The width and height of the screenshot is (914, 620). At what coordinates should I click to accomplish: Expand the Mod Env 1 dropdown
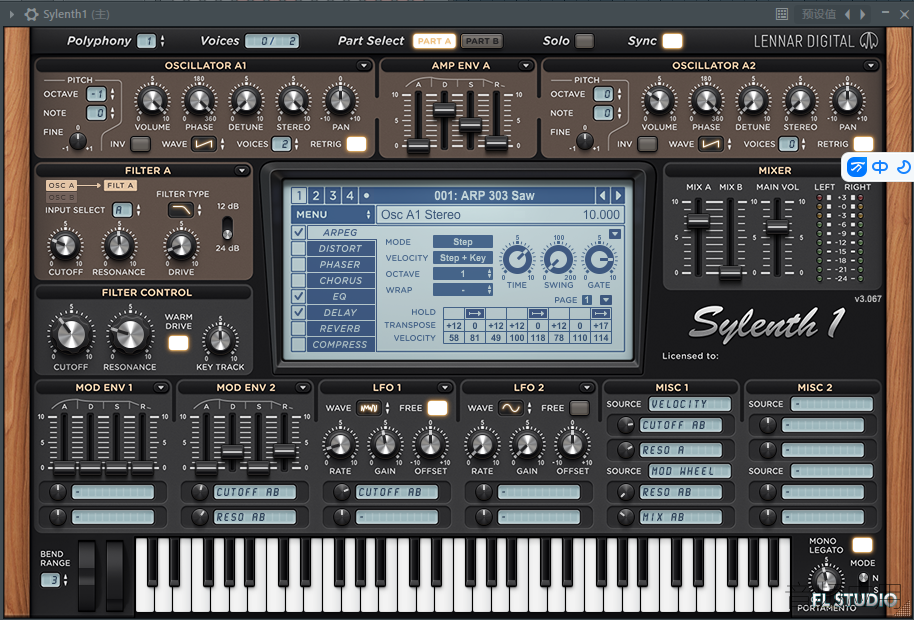[x=160, y=388]
